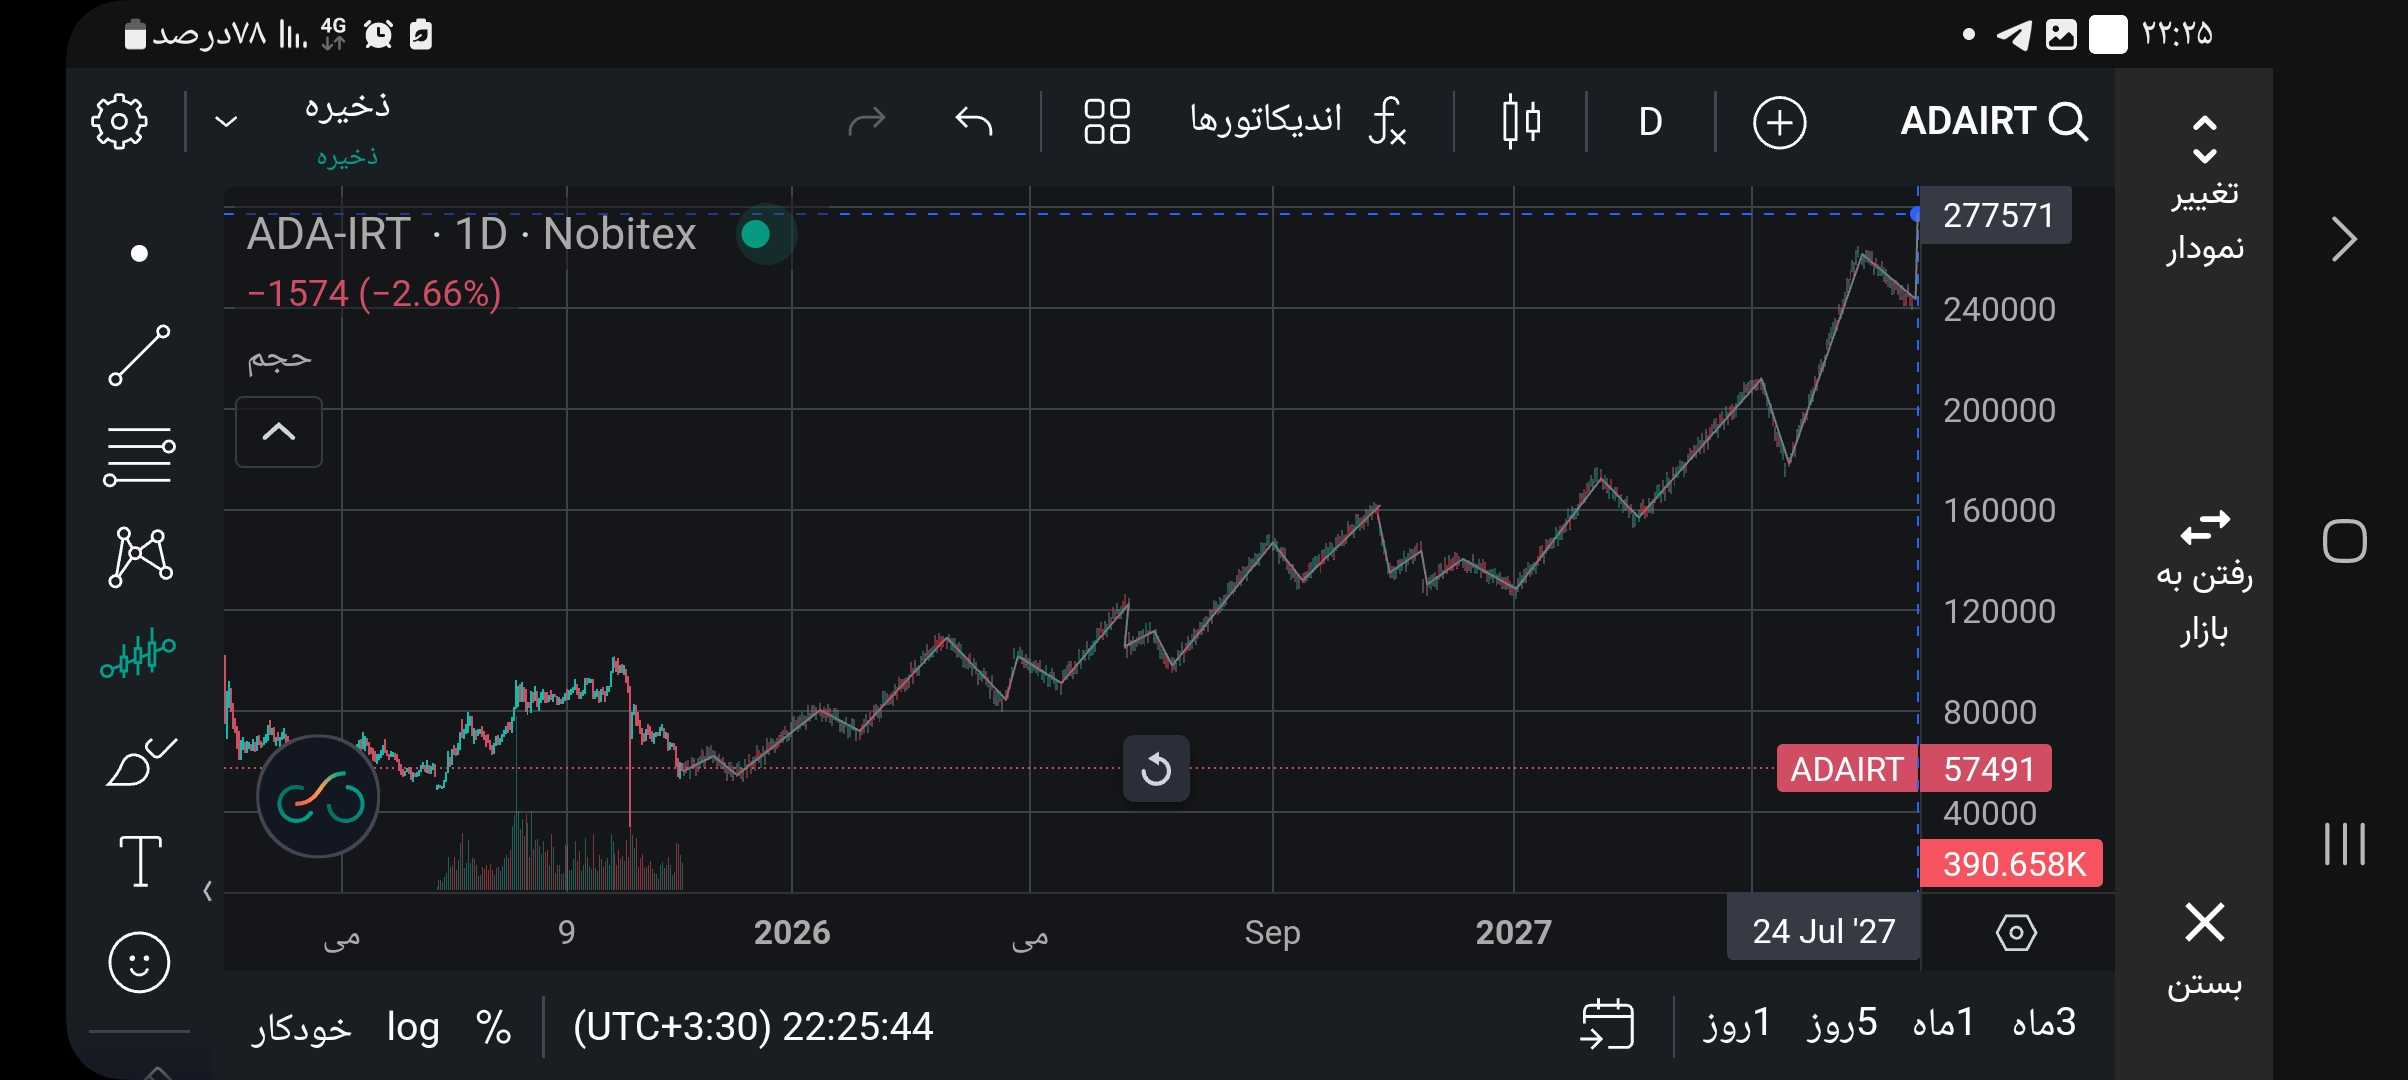Viewport: 2408px width, 1080px height.
Task: Open the emoji stickers tool
Action: (x=139, y=962)
